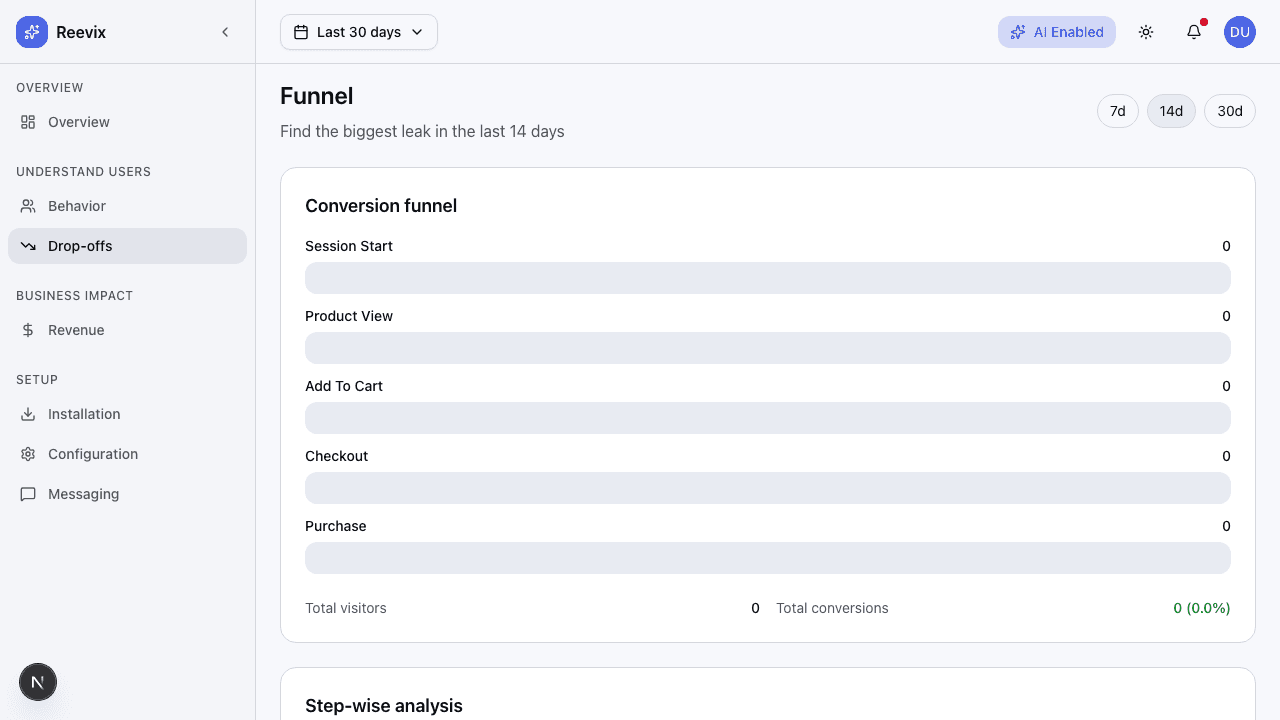Open the Behavior section icon

click(28, 206)
